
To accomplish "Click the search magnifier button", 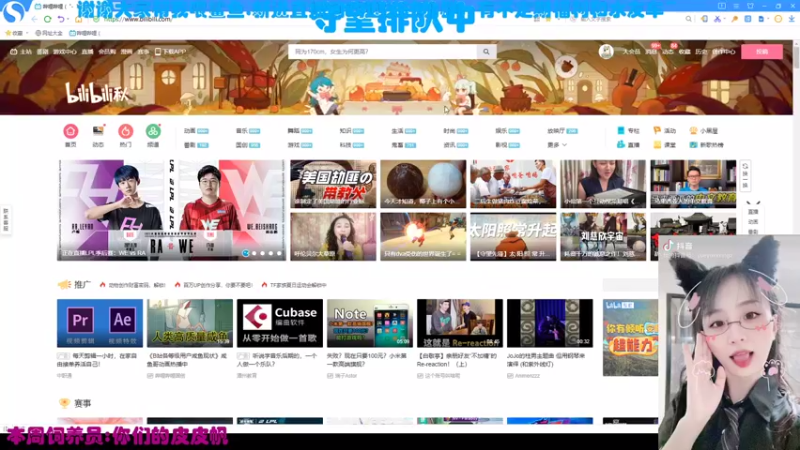I will pyautogui.click(x=486, y=52).
